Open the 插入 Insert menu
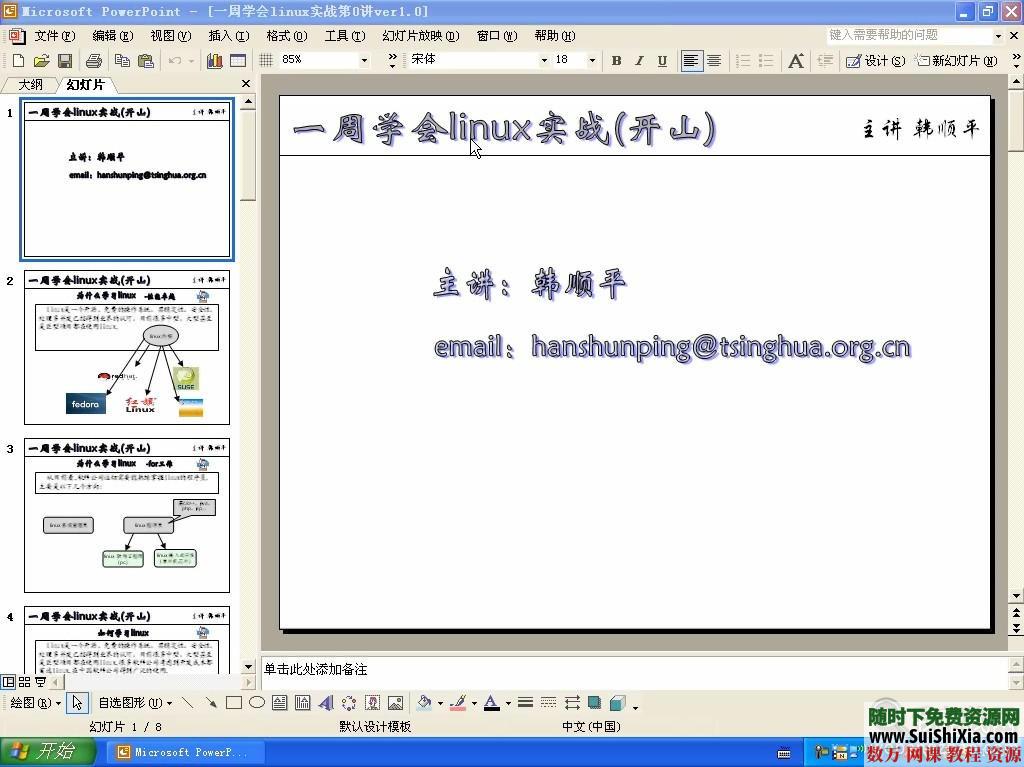This screenshot has height=767, width=1024. coord(229,36)
